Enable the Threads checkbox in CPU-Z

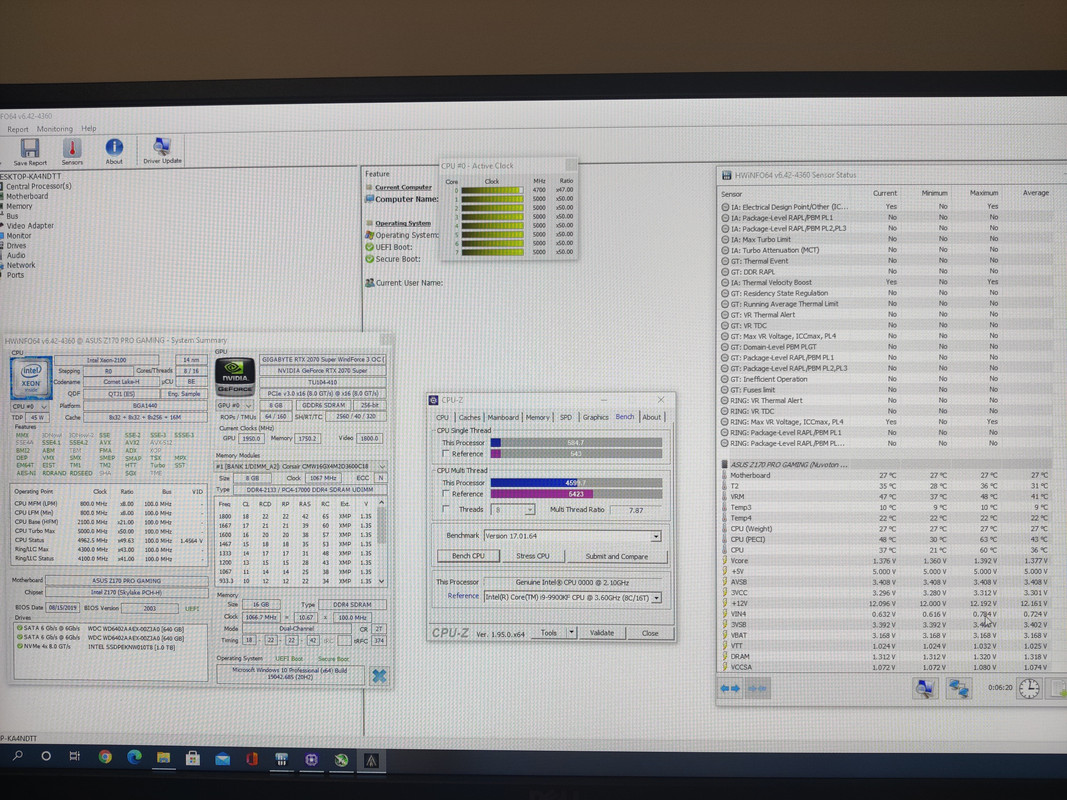coord(446,509)
